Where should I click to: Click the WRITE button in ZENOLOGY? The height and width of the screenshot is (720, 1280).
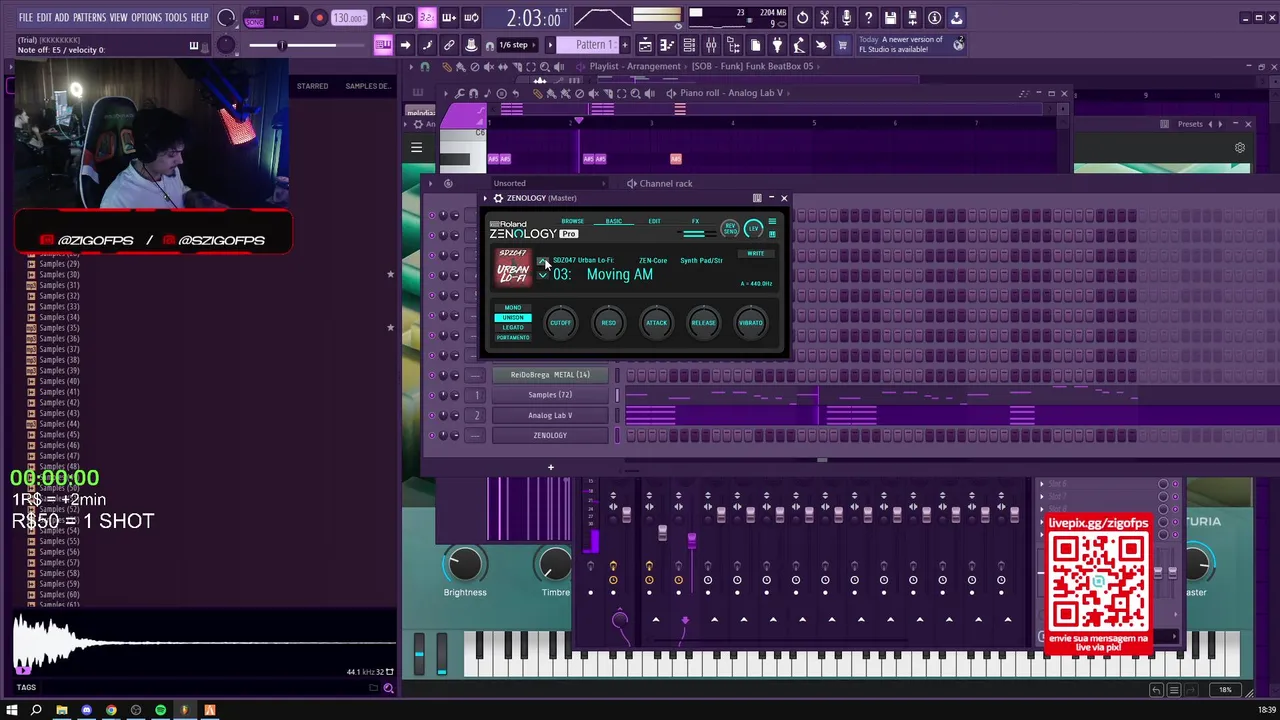click(756, 253)
